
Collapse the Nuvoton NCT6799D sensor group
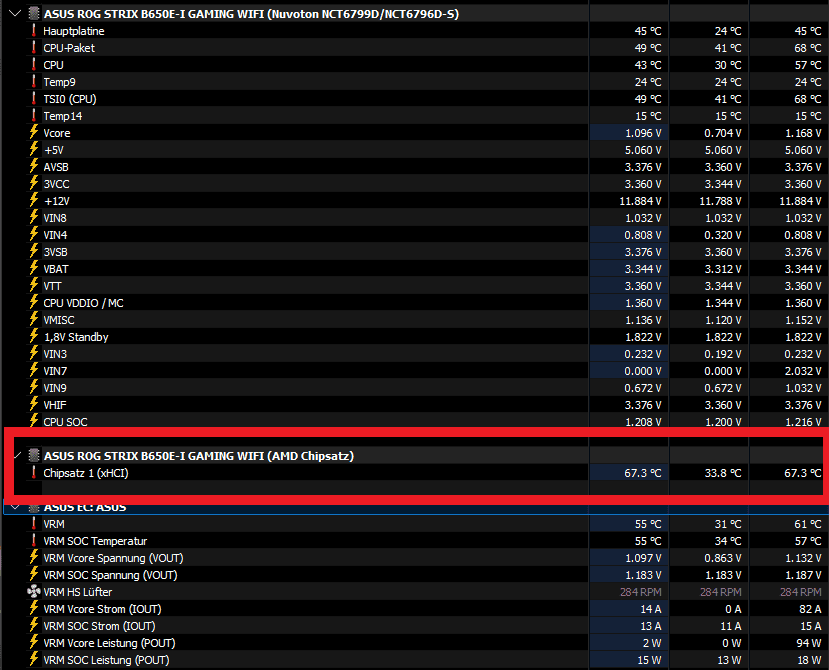point(15,14)
